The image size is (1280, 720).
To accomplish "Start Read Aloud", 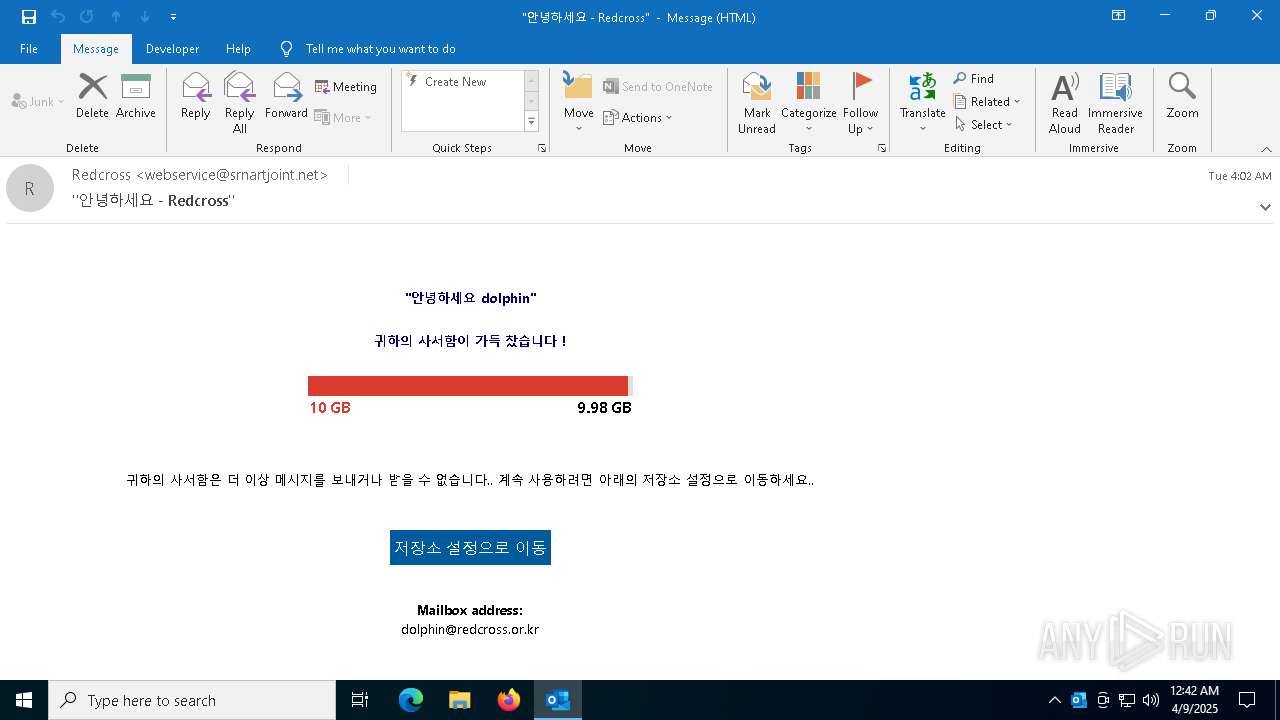I will point(1065,103).
